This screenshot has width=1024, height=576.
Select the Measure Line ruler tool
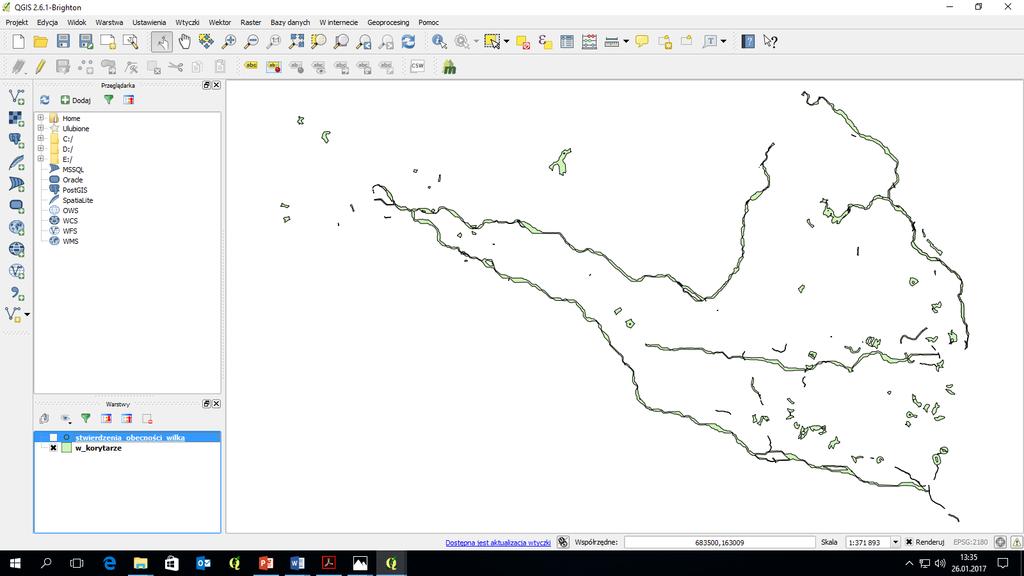tap(612, 42)
